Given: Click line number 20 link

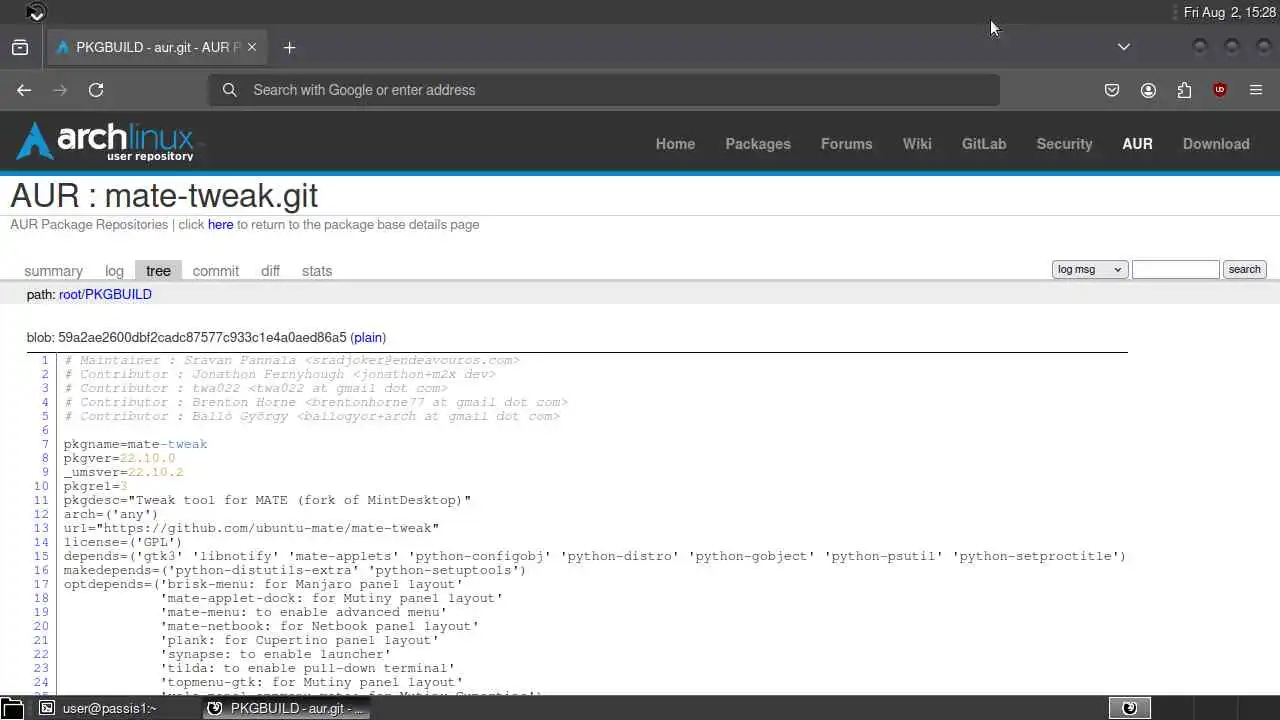Looking at the screenshot, I should (x=41, y=626).
